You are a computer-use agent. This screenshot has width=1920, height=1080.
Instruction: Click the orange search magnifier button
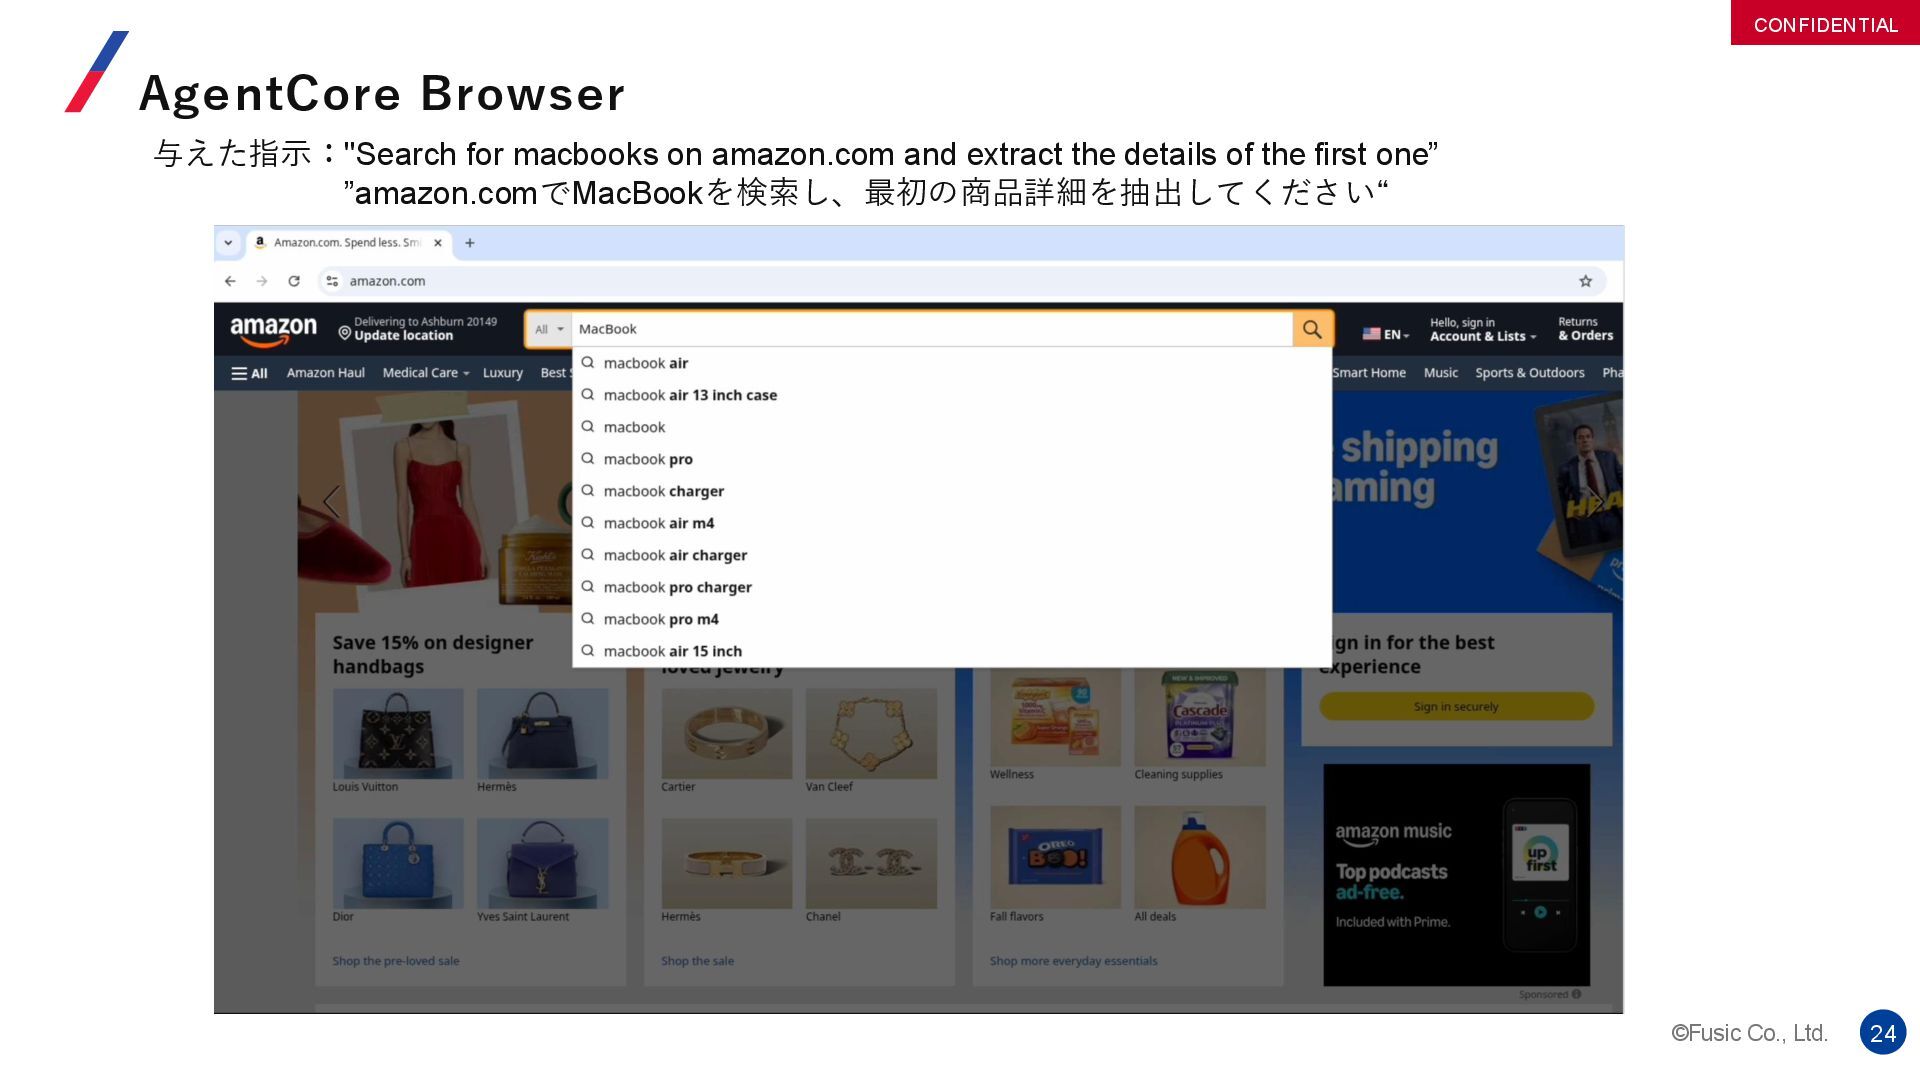point(1312,329)
